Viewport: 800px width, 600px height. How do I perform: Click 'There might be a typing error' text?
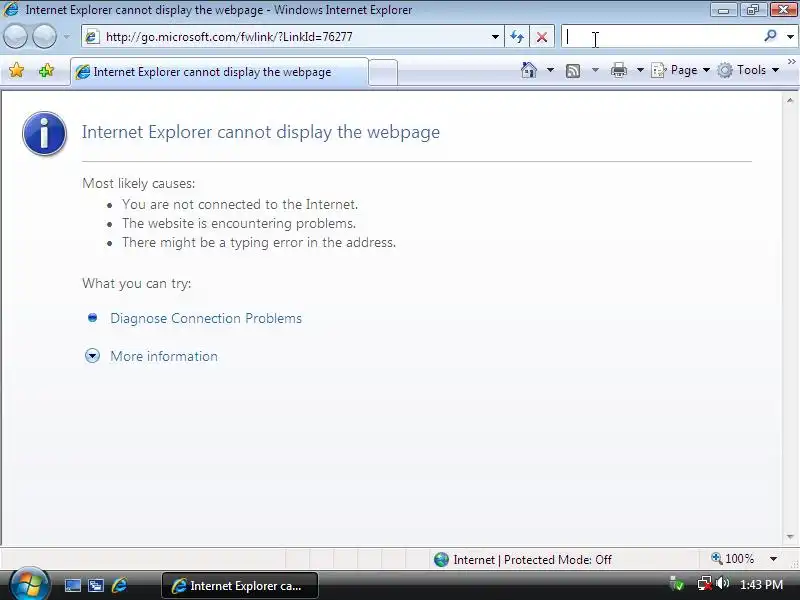coord(259,242)
